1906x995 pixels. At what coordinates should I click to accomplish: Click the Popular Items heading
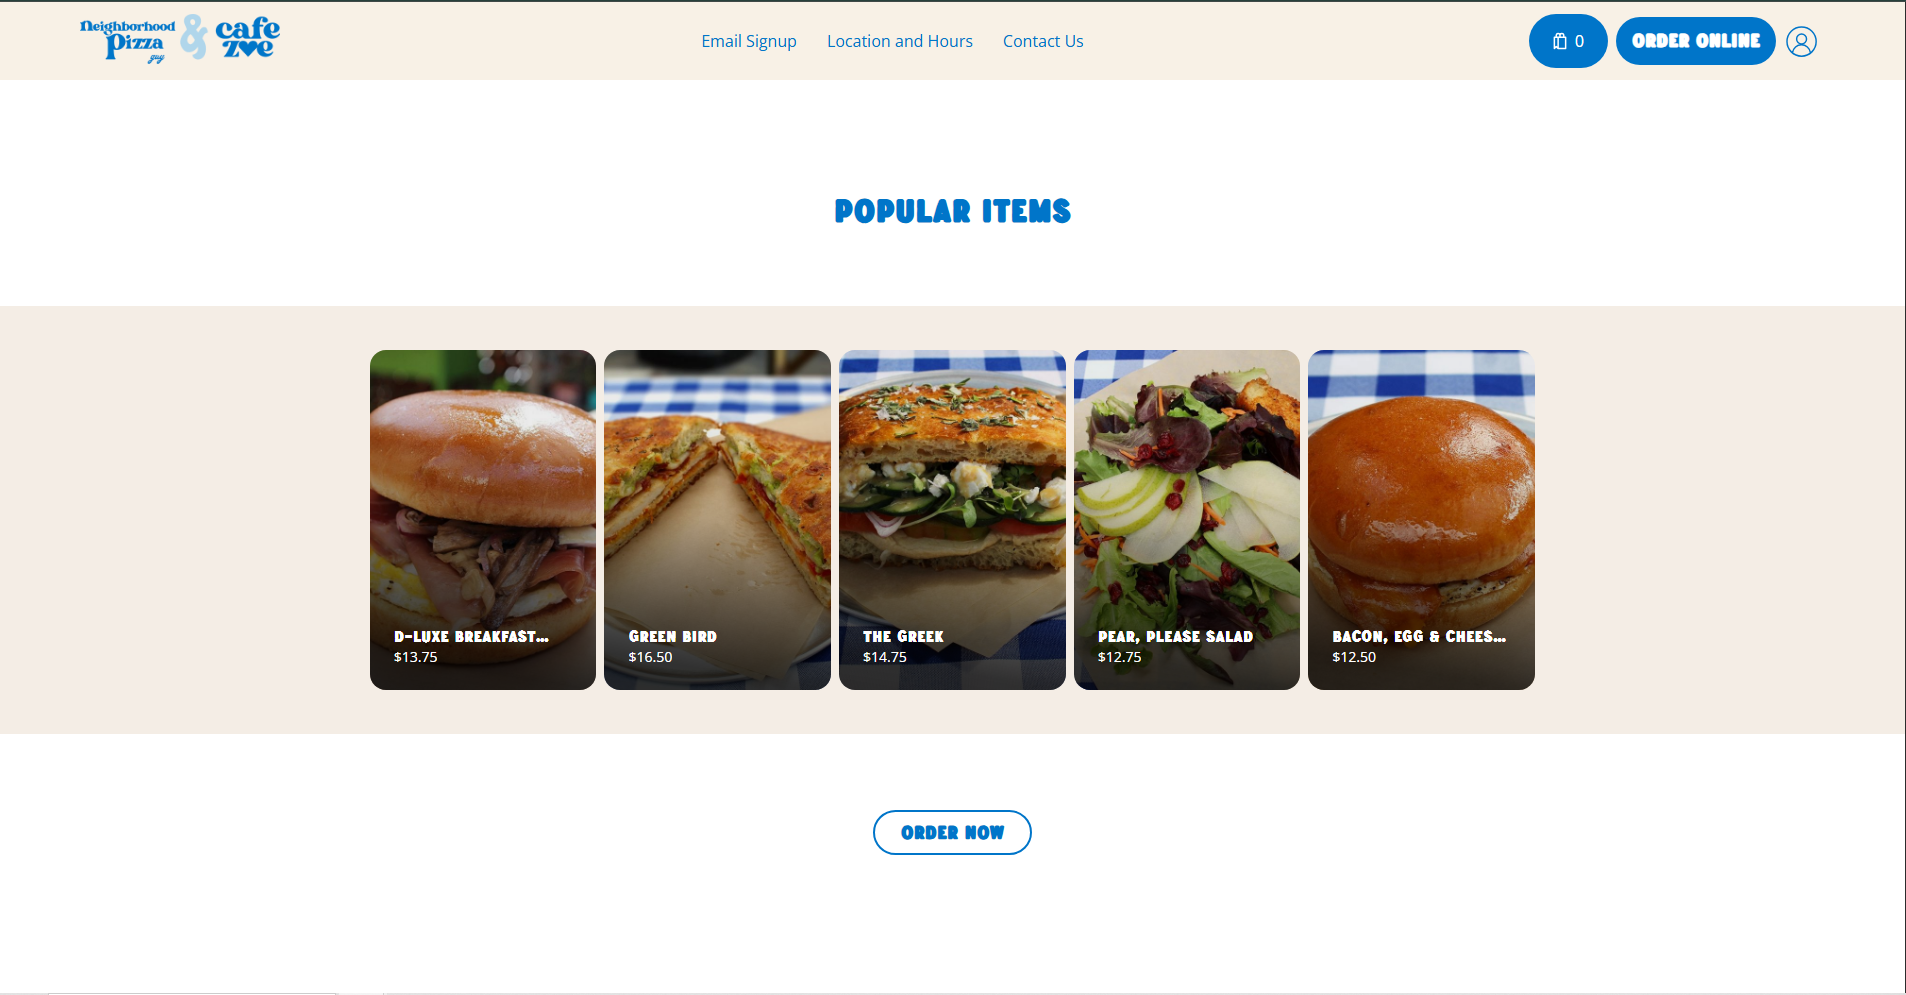pos(952,211)
